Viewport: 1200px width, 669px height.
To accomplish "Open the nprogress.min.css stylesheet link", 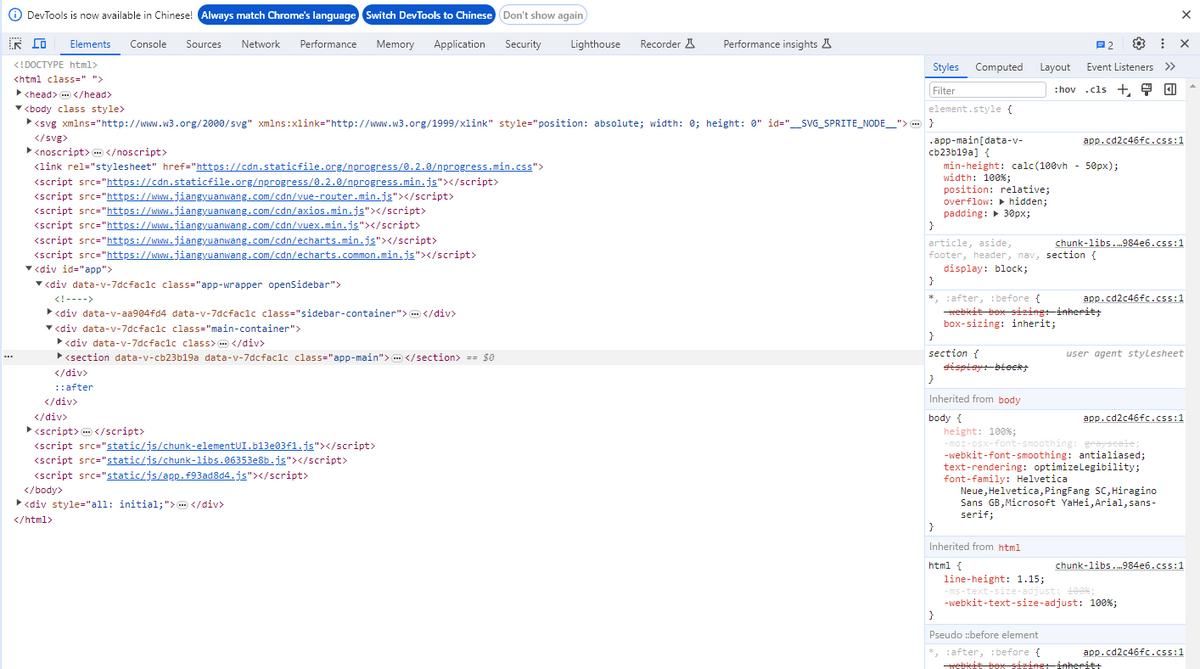I will pyautogui.click(x=363, y=167).
